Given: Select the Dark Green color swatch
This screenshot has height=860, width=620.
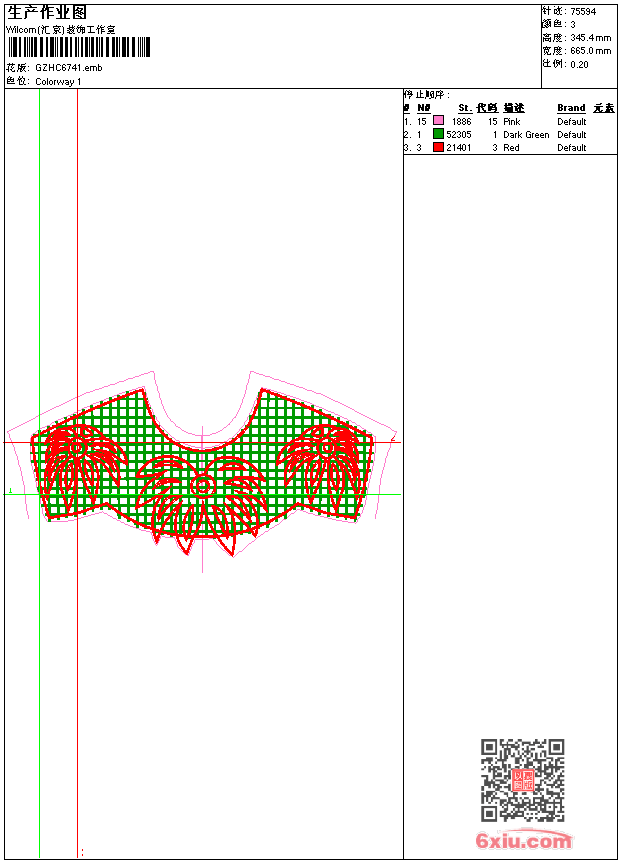Looking at the screenshot, I should (x=438, y=134).
